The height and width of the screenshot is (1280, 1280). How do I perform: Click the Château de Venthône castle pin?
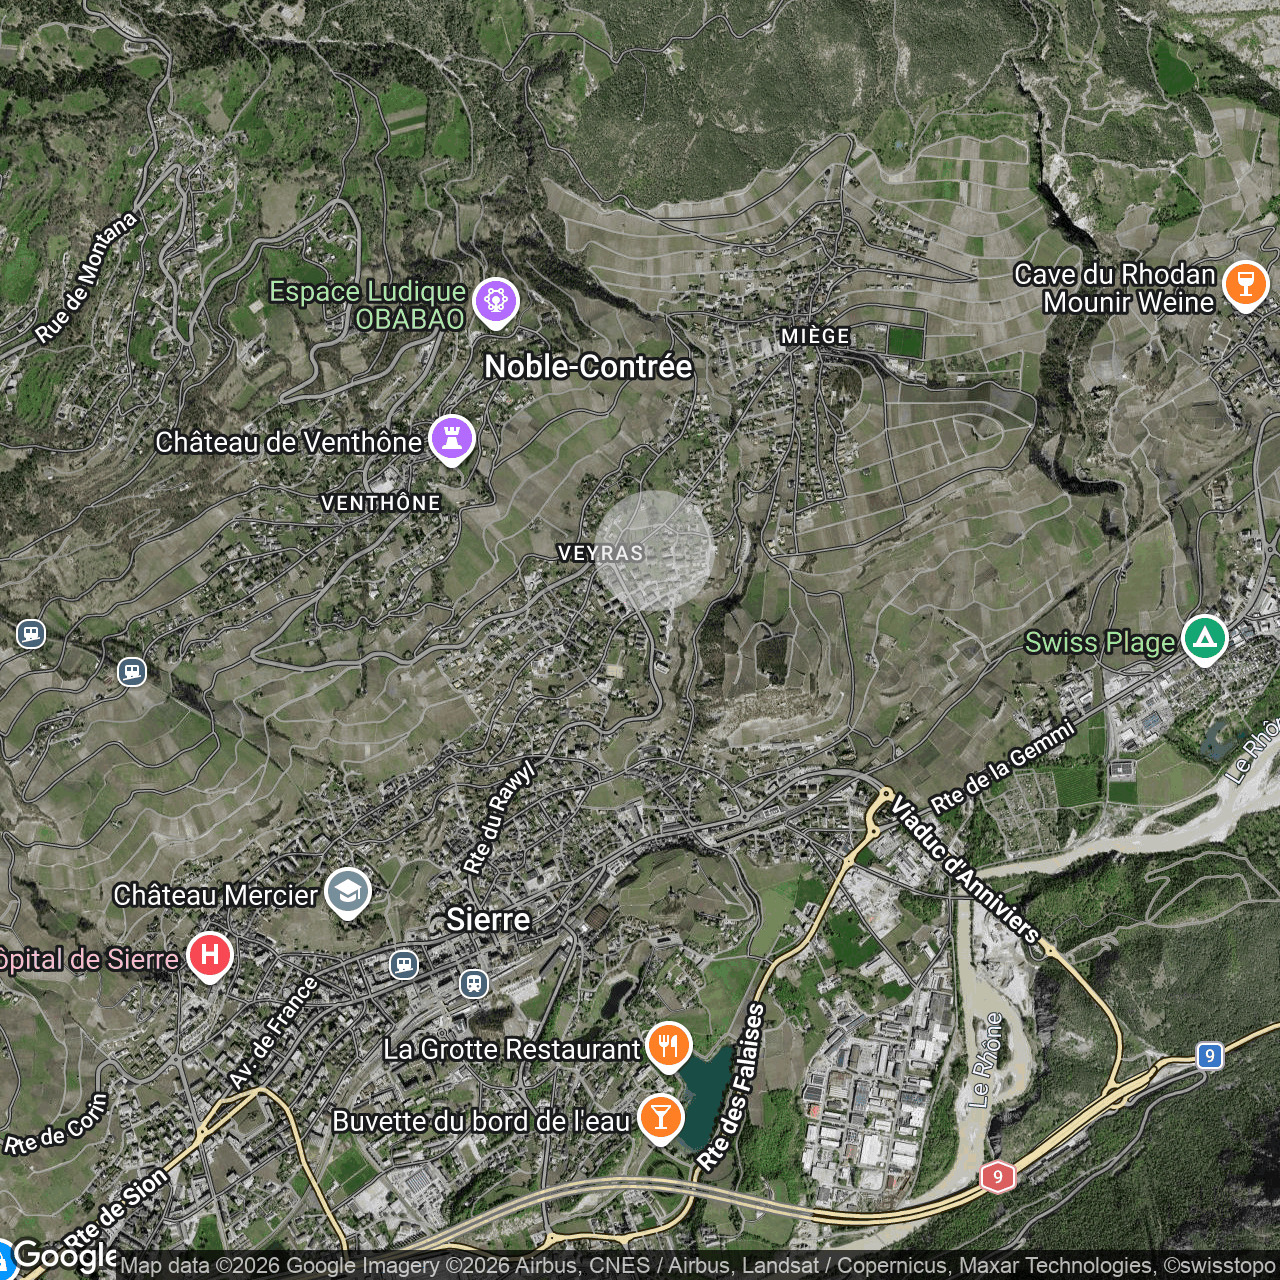click(x=451, y=438)
